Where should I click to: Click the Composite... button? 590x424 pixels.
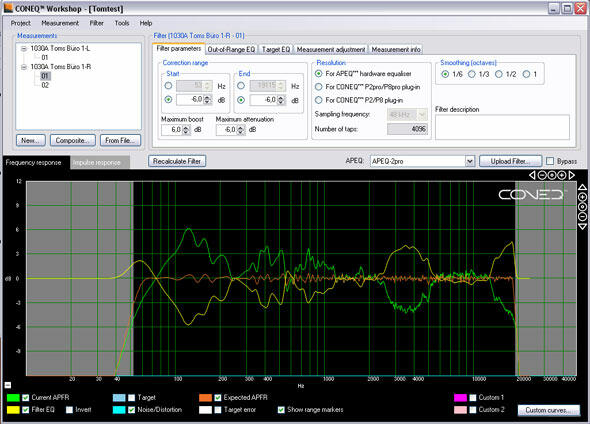pos(73,140)
